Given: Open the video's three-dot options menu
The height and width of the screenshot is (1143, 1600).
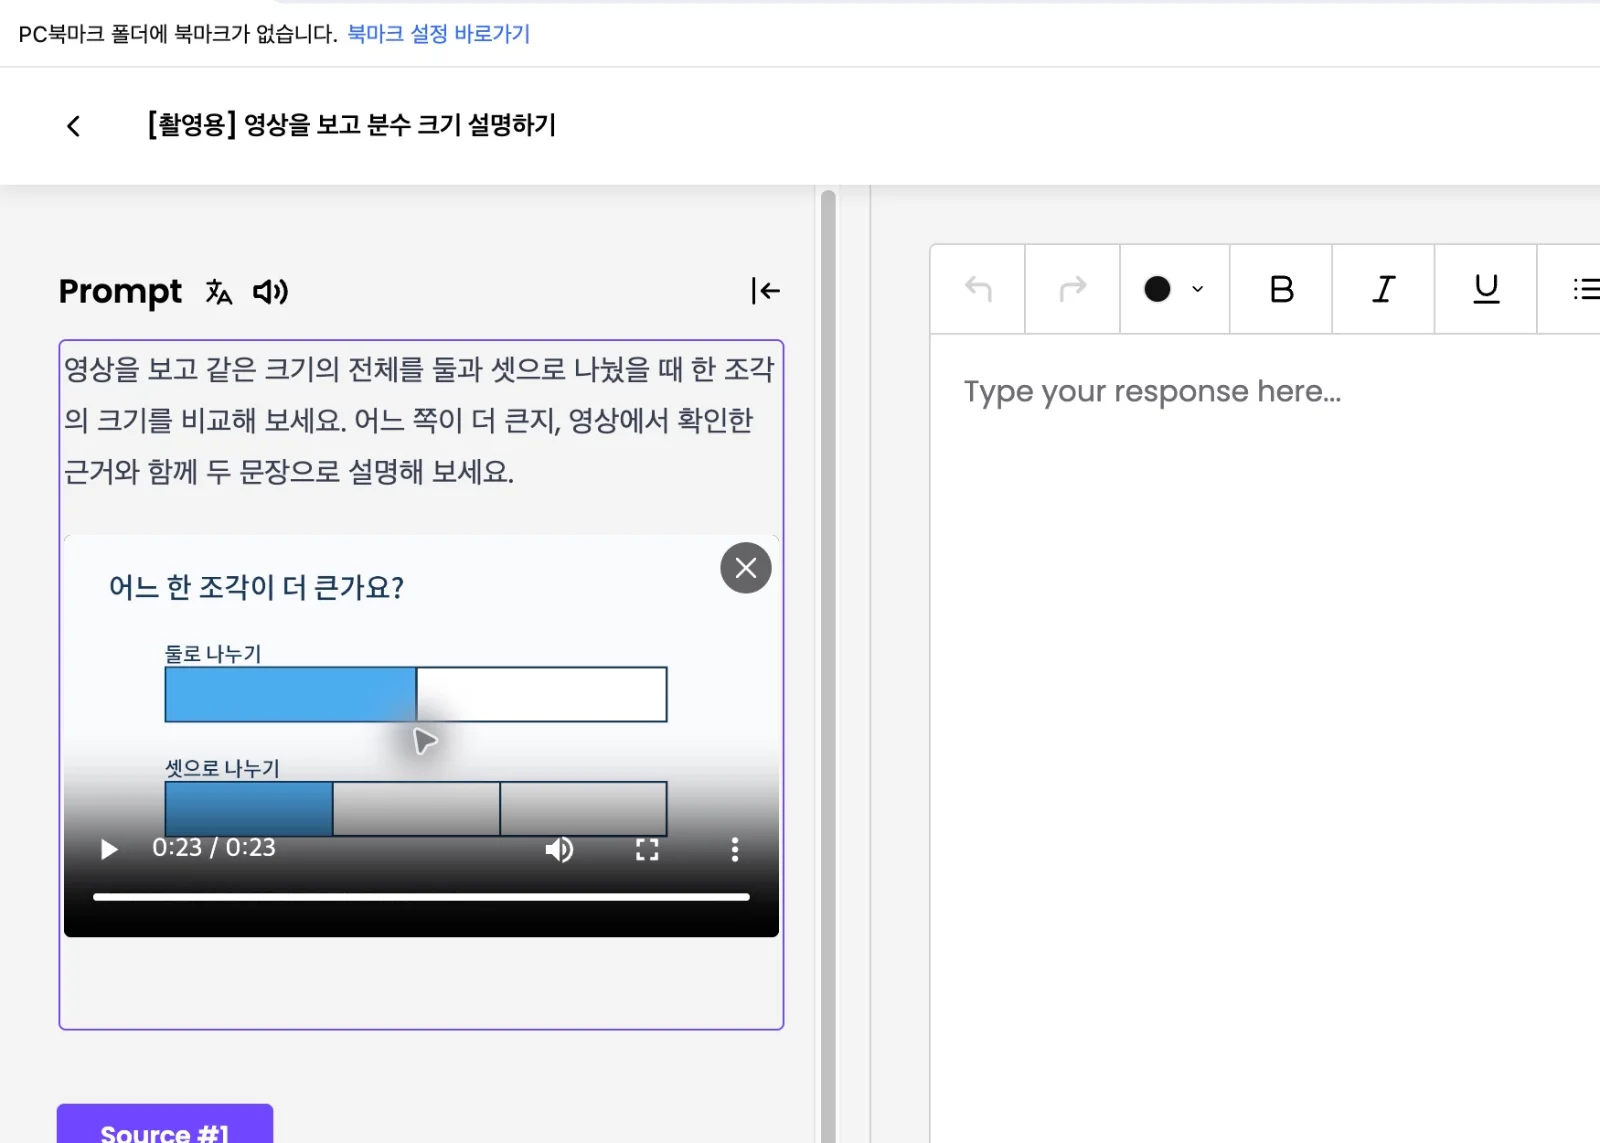Looking at the screenshot, I should point(735,850).
